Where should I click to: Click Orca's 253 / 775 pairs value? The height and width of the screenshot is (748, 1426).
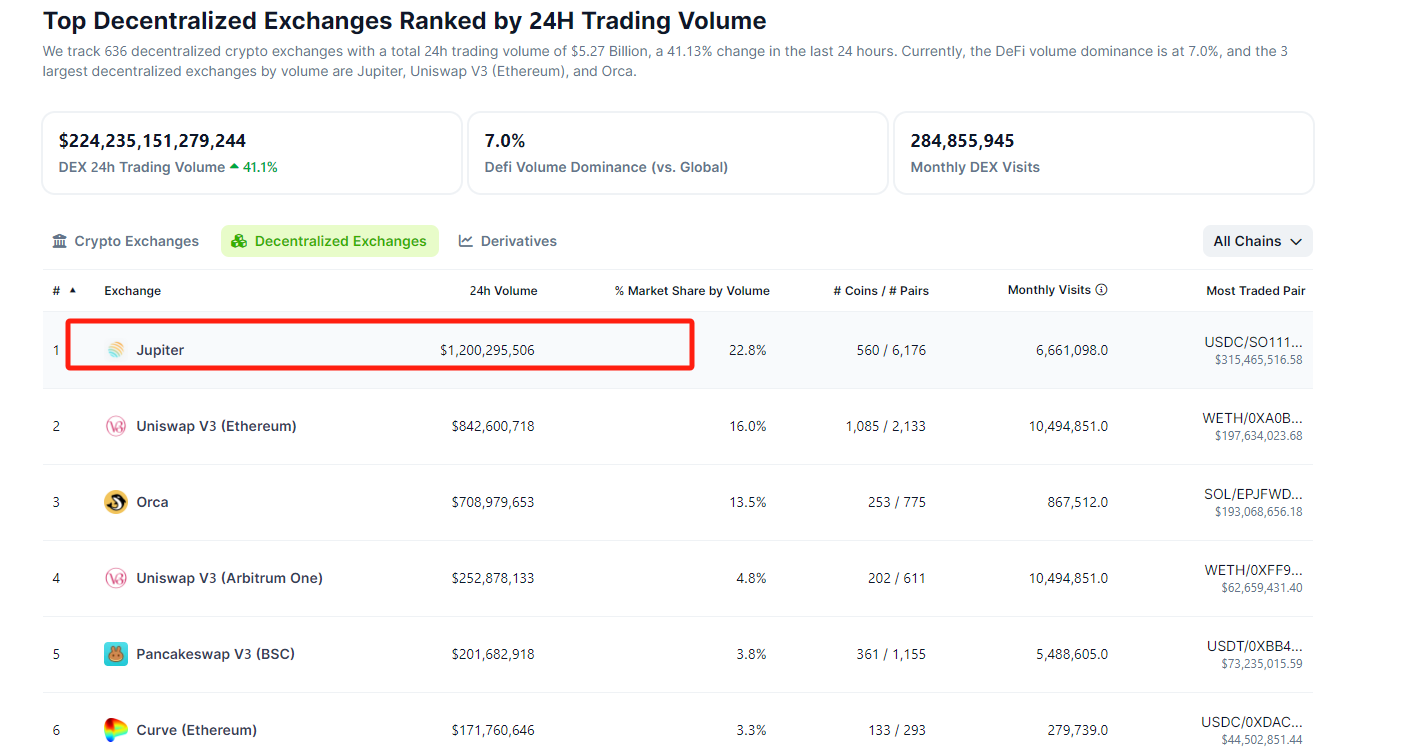click(x=897, y=502)
